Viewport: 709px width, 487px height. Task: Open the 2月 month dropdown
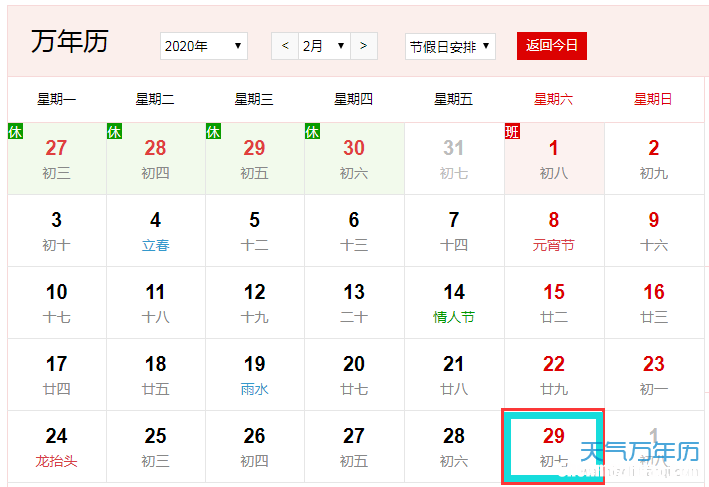click(324, 46)
